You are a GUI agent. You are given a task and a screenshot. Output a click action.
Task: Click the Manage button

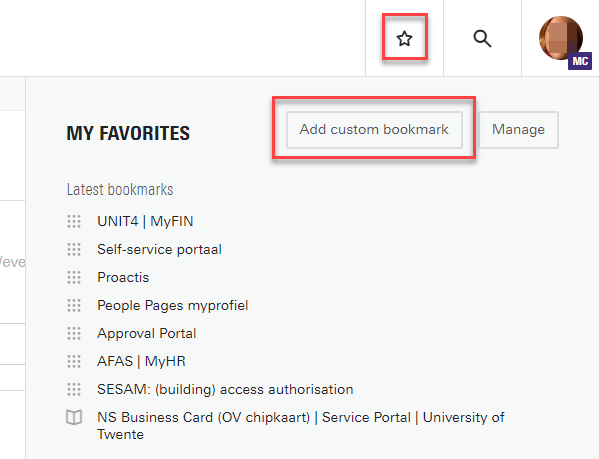[x=518, y=129]
